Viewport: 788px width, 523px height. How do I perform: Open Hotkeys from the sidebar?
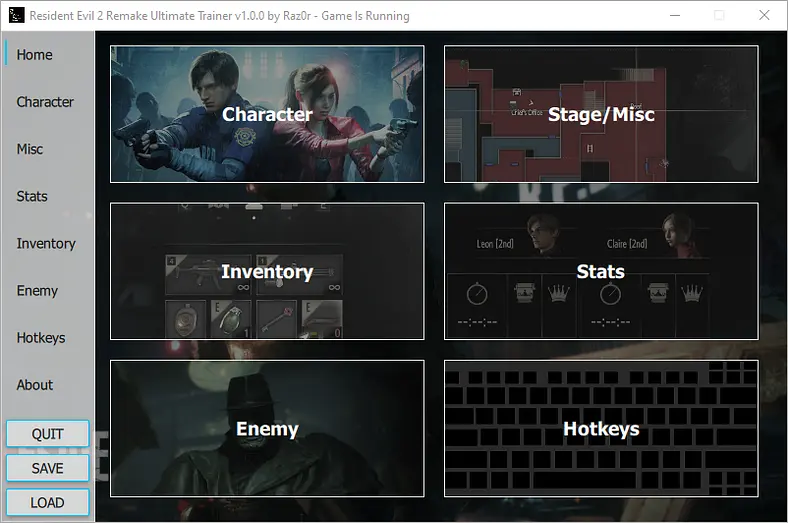(x=41, y=338)
